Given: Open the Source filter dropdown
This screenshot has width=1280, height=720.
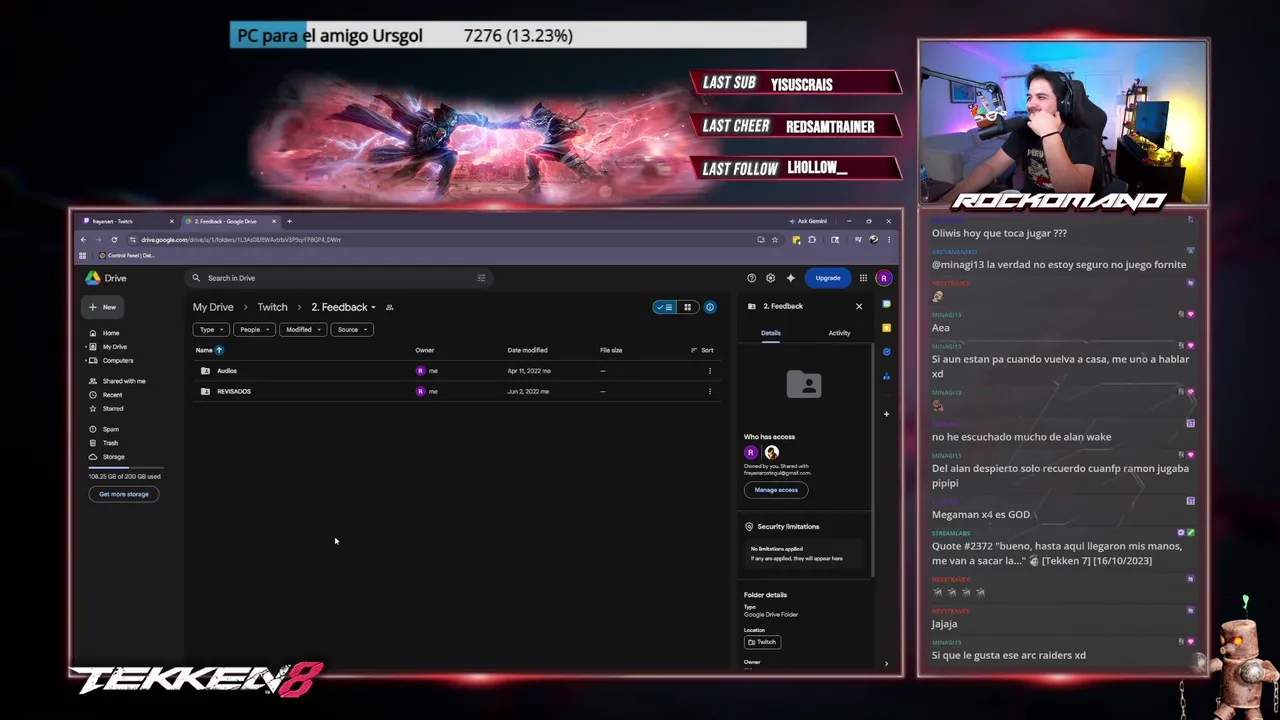Looking at the screenshot, I should point(352,330).
